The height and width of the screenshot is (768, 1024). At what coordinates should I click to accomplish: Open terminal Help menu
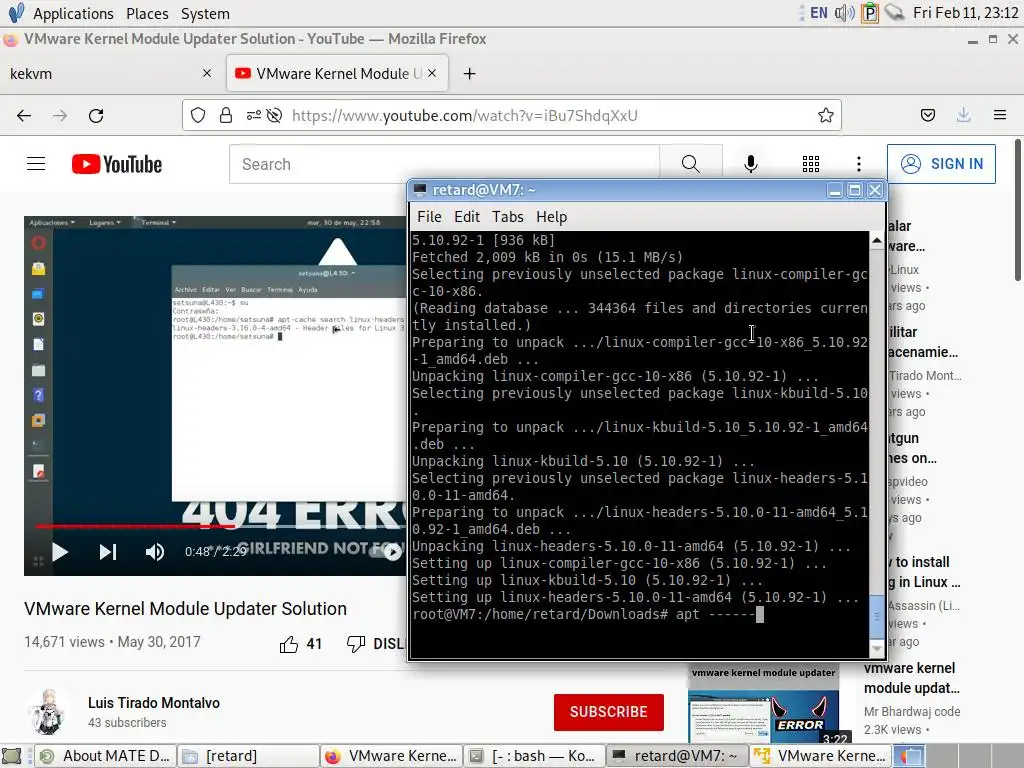[551, 217]
